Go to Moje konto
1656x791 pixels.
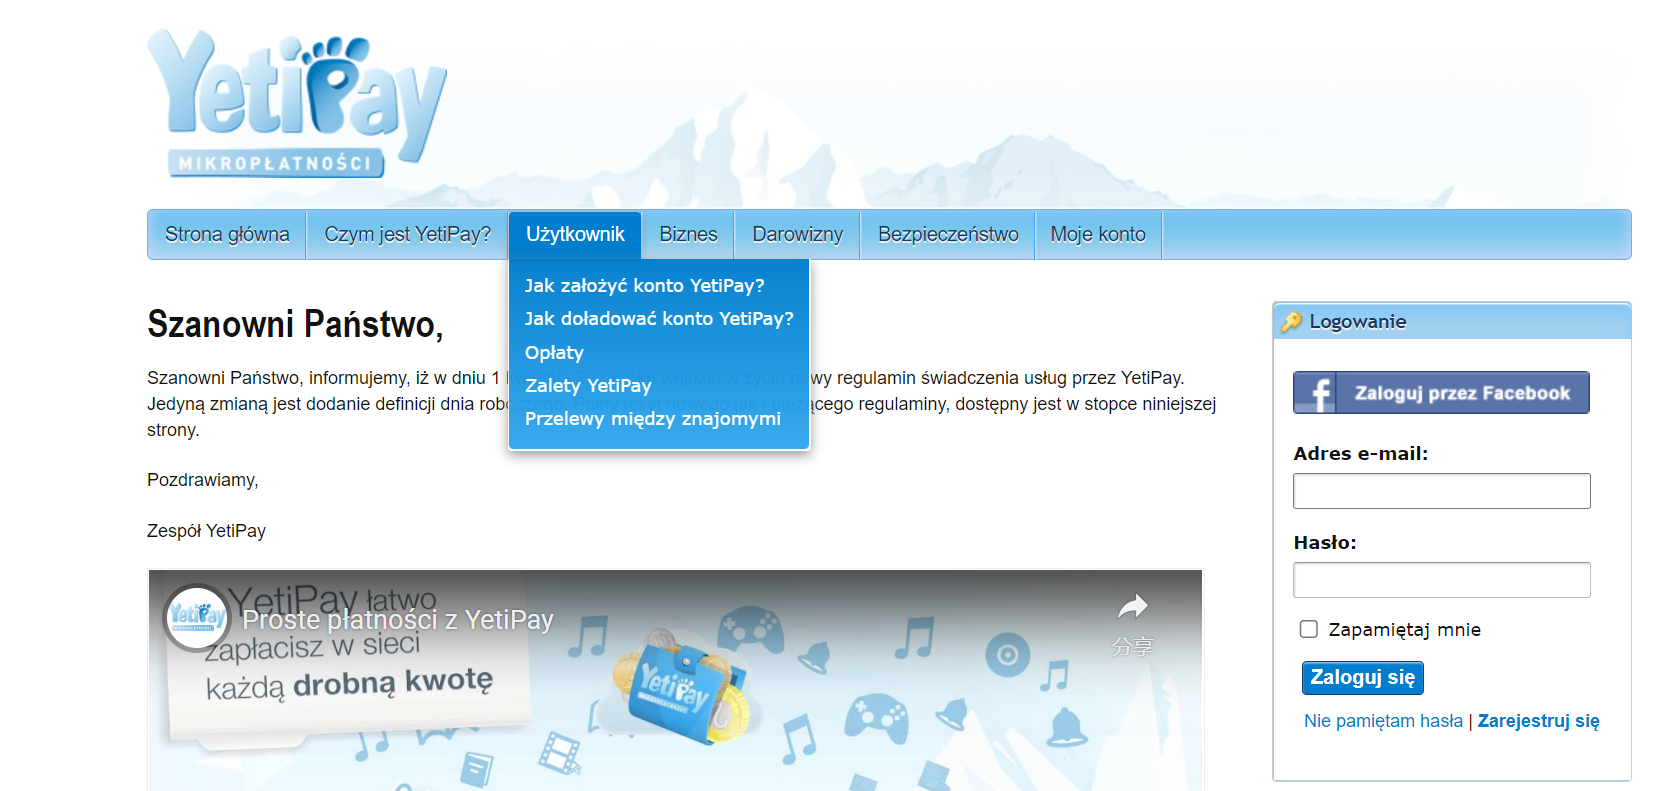pos(1098,234)
